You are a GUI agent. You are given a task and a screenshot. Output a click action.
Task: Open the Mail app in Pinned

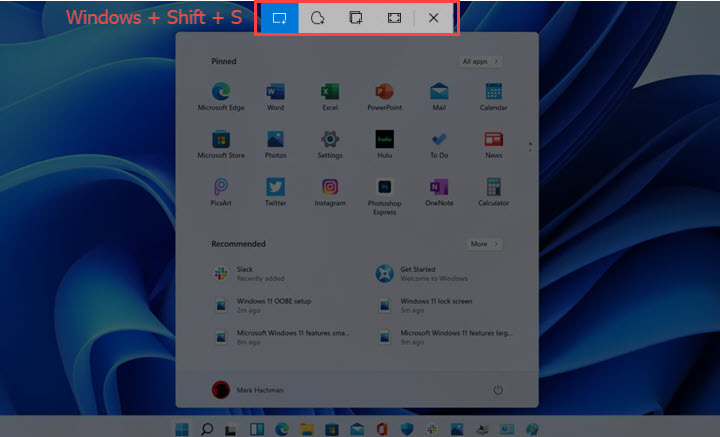439,97
